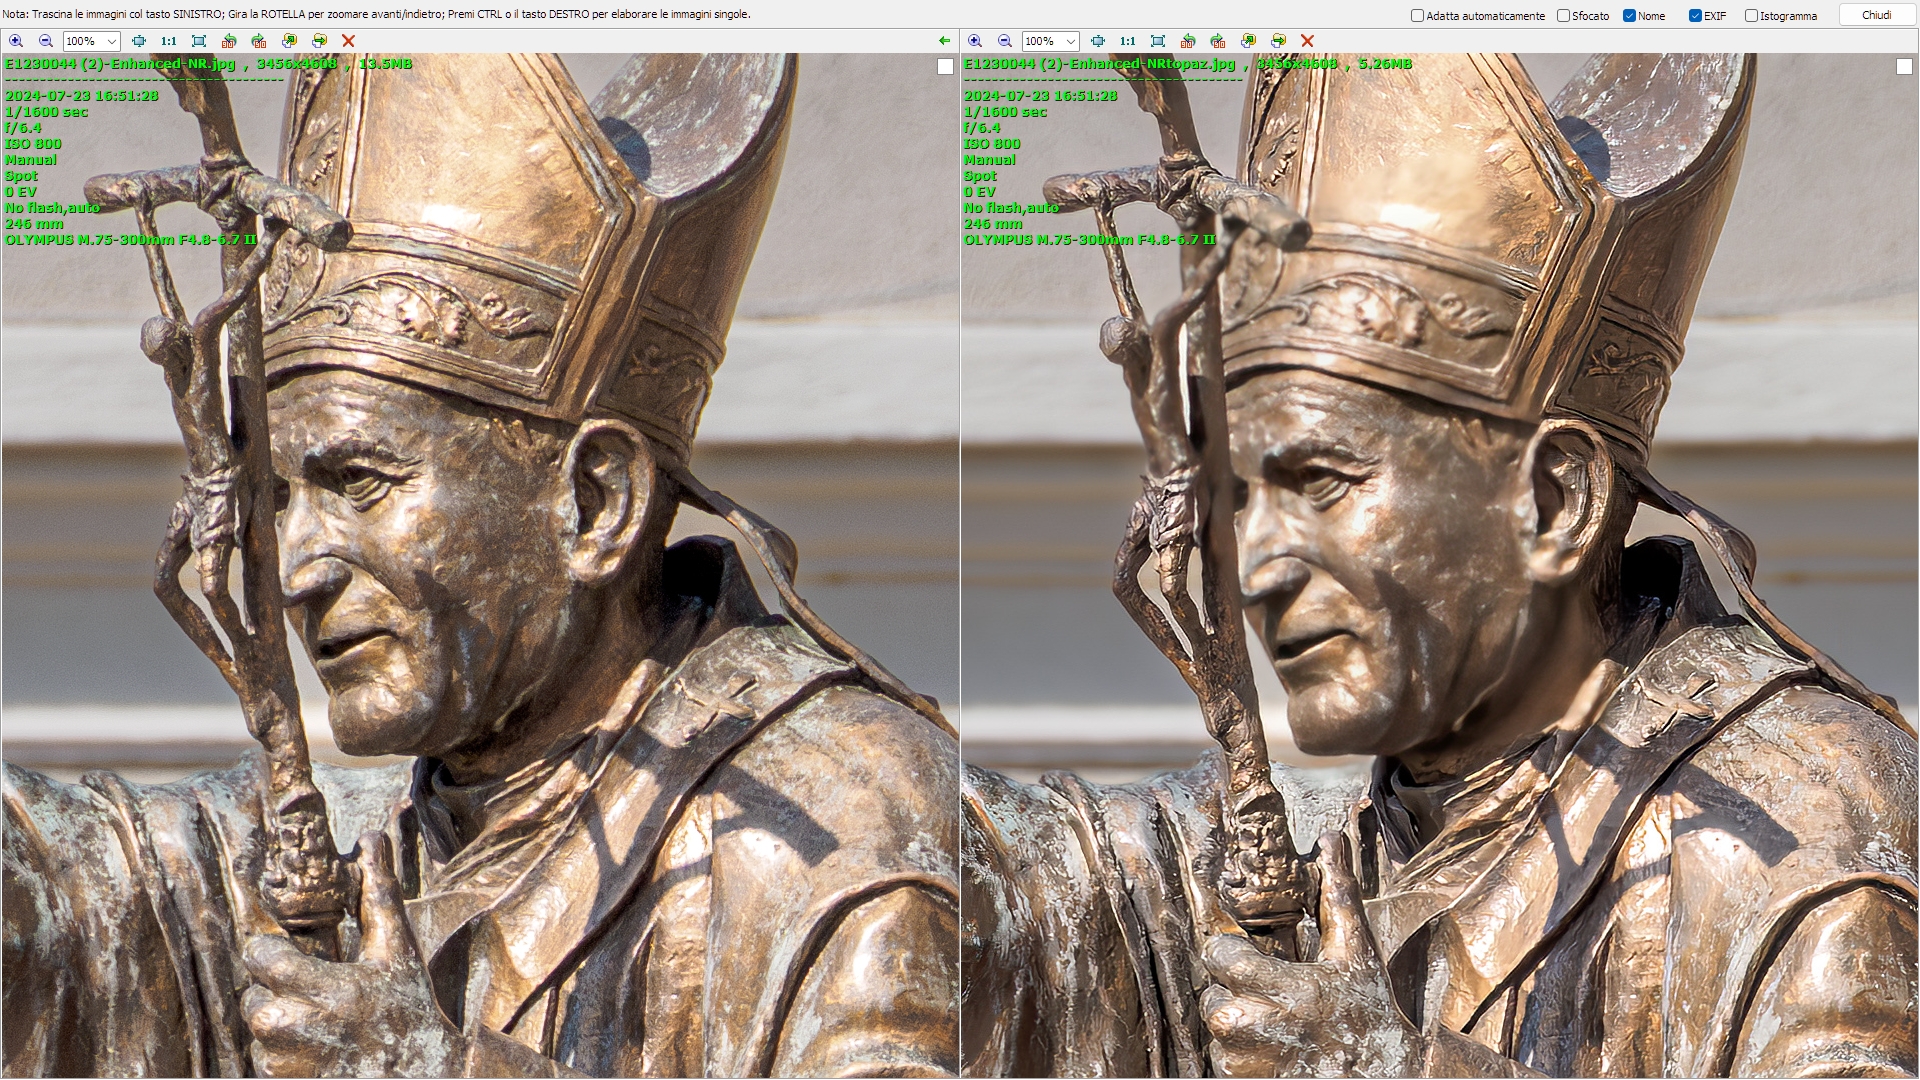Click the full-screen frame icon in right panel
The width and height of the screenshot is (1920, 1080).
tap(1158, 41)
